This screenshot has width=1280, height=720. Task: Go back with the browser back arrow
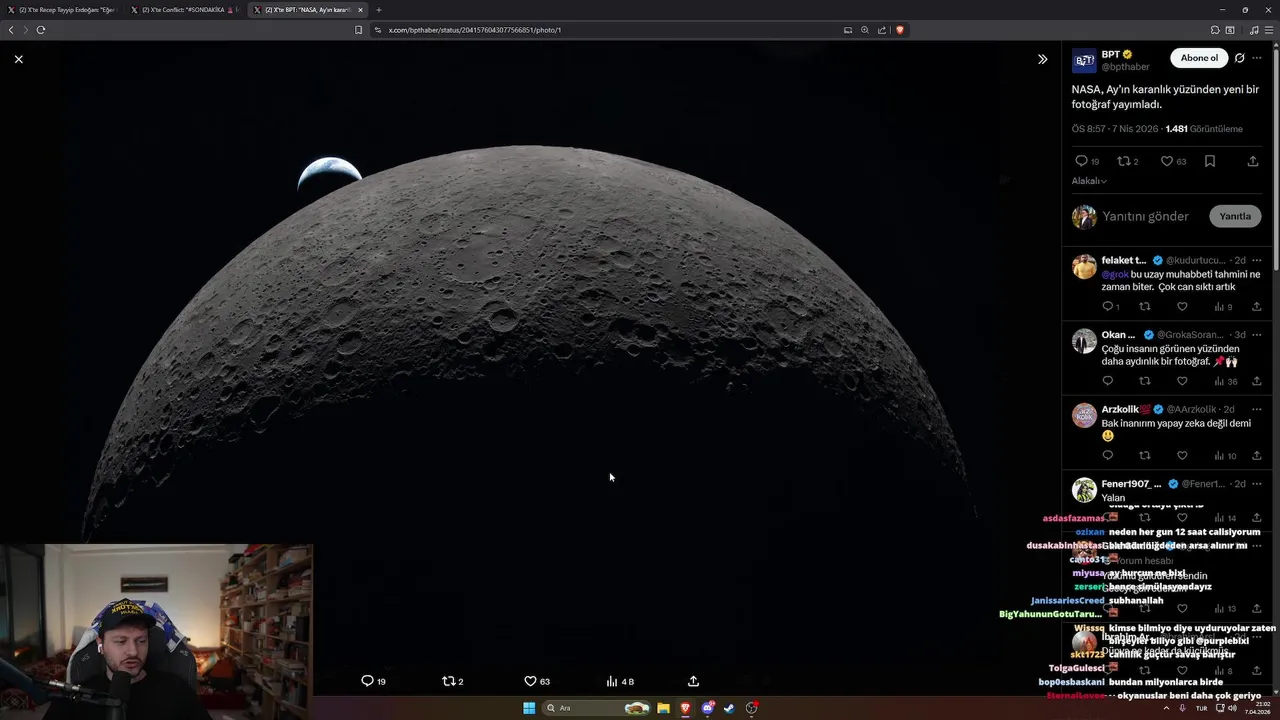(11, 30)
